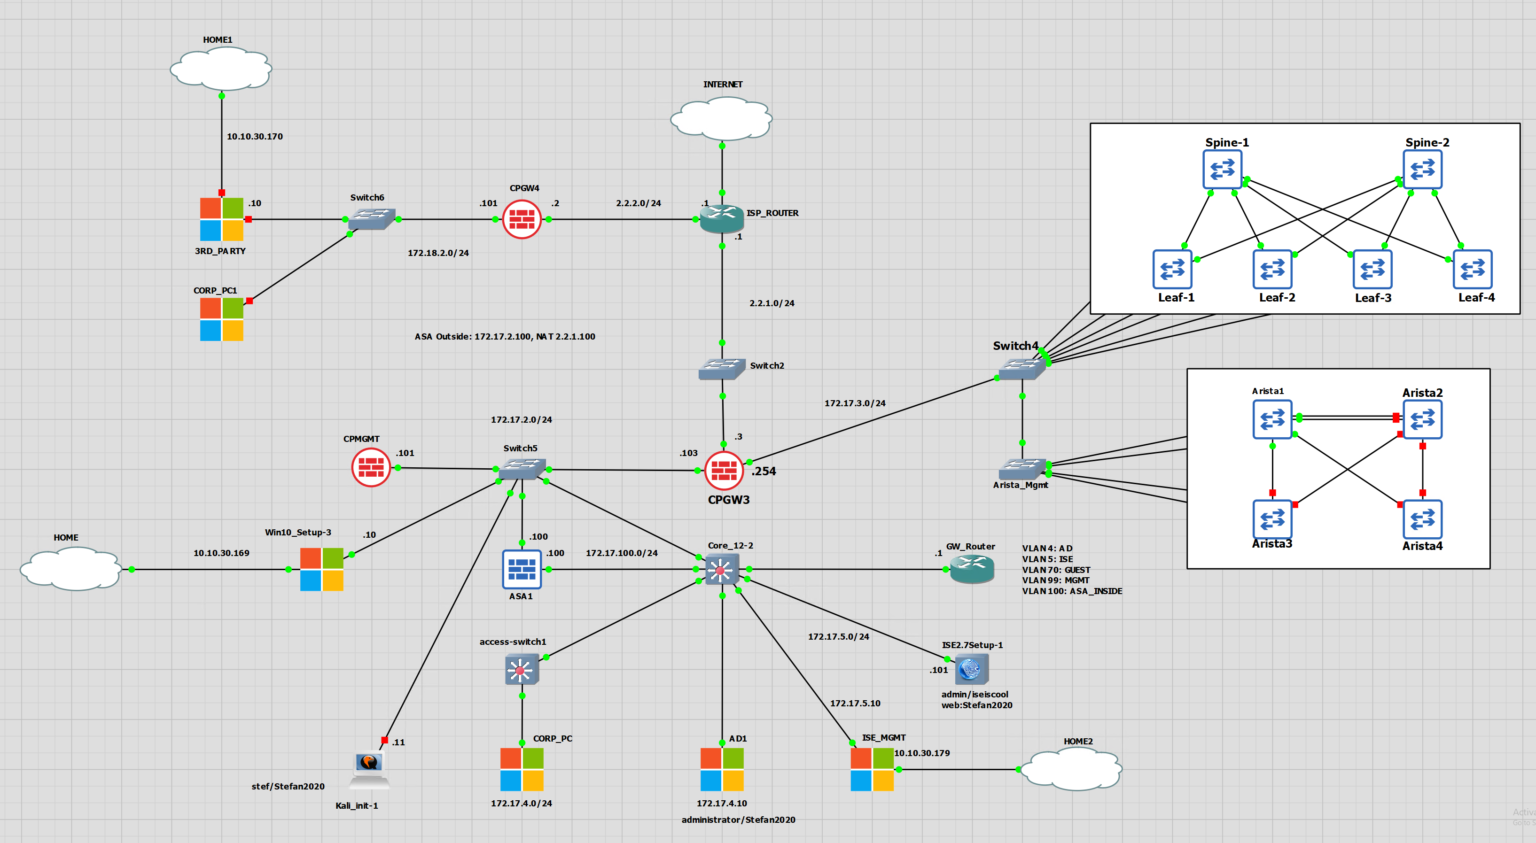Select the Arista3 switch icon

[1272, 519]
